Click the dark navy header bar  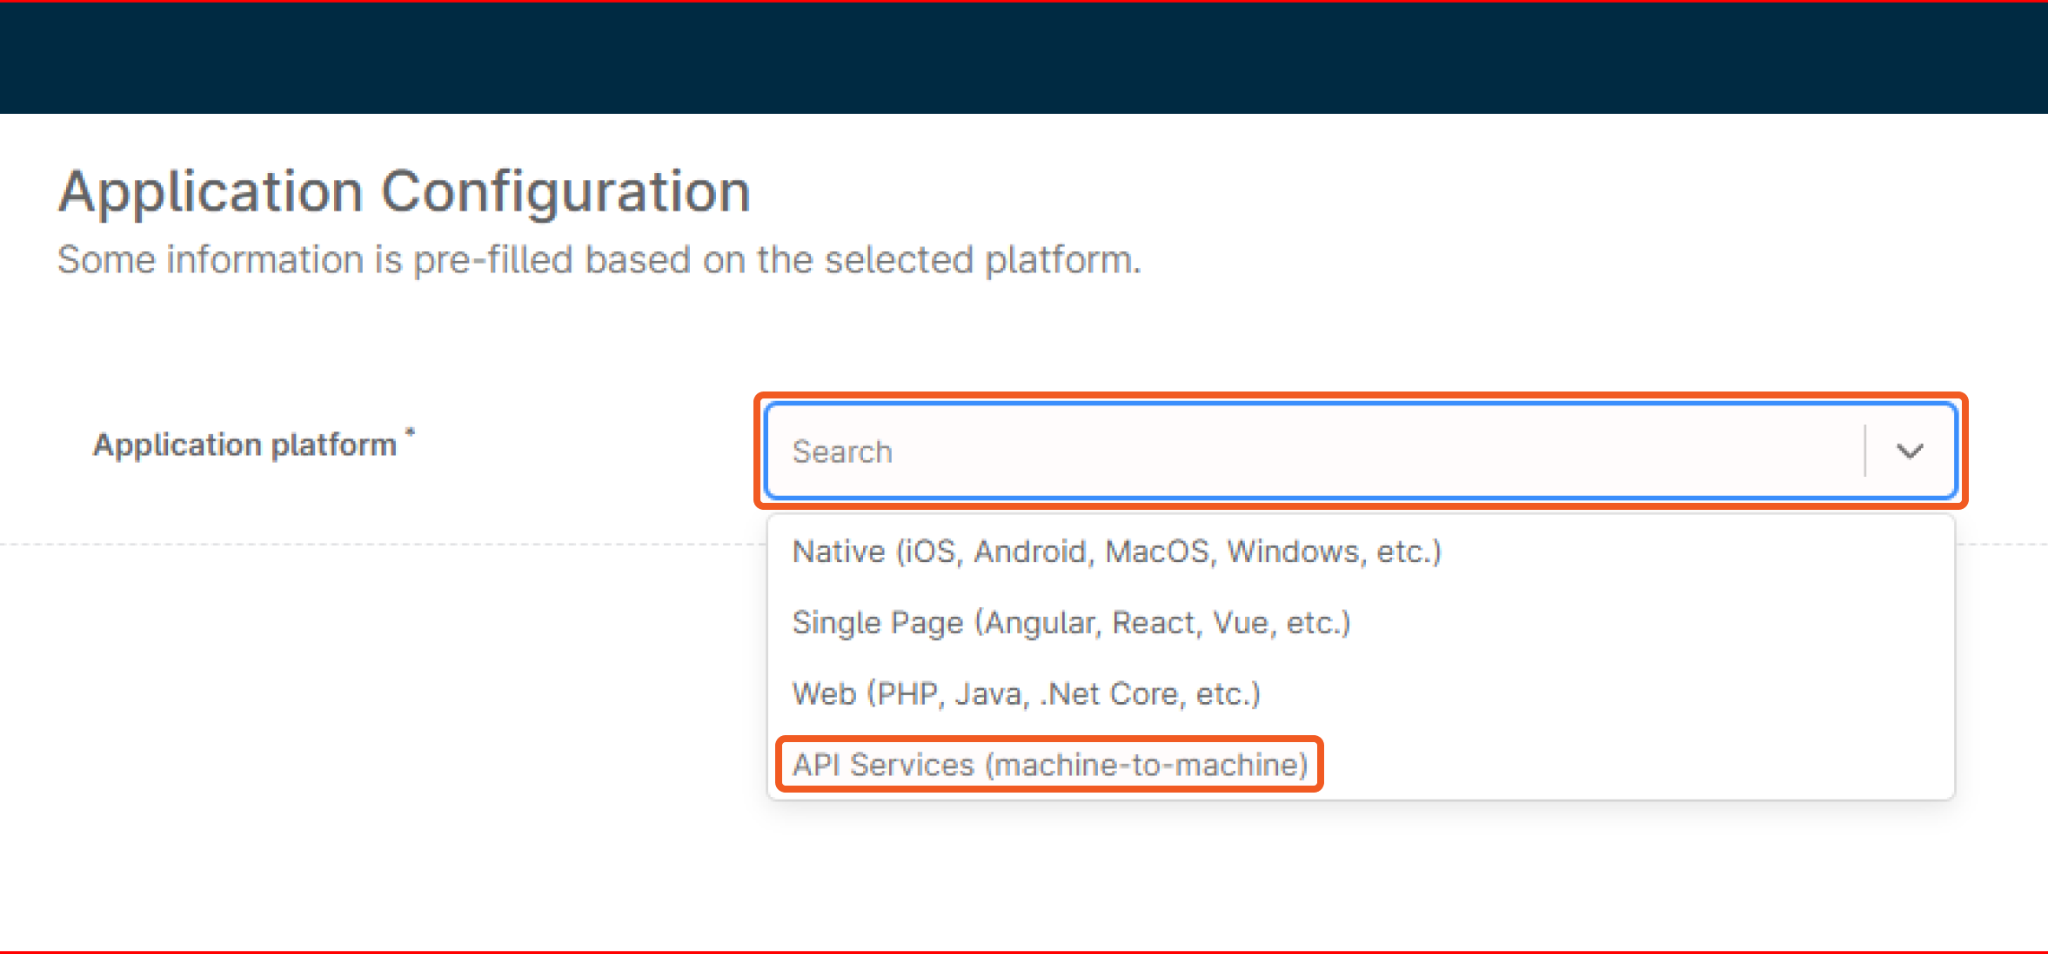point(1024,58)
